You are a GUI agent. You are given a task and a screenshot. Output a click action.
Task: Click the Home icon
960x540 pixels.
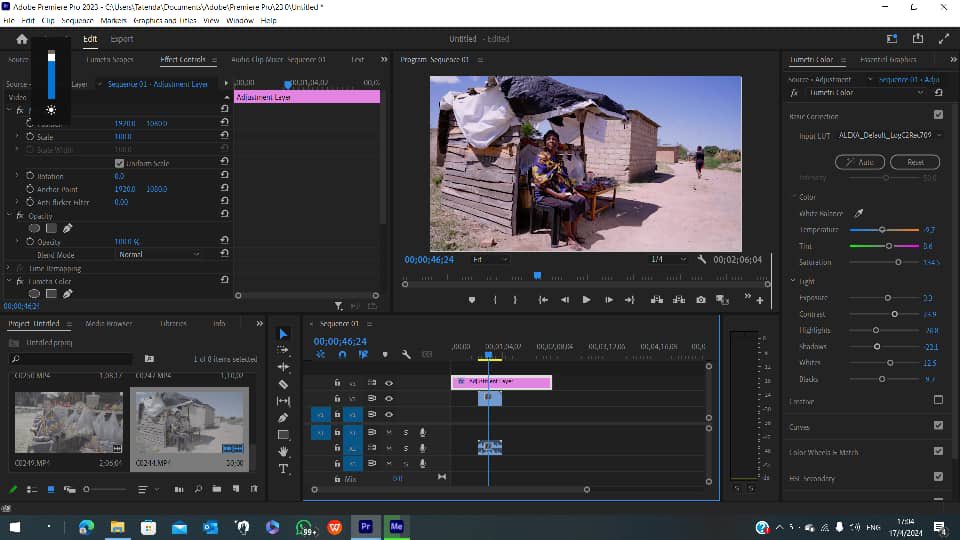click(22, 39)
